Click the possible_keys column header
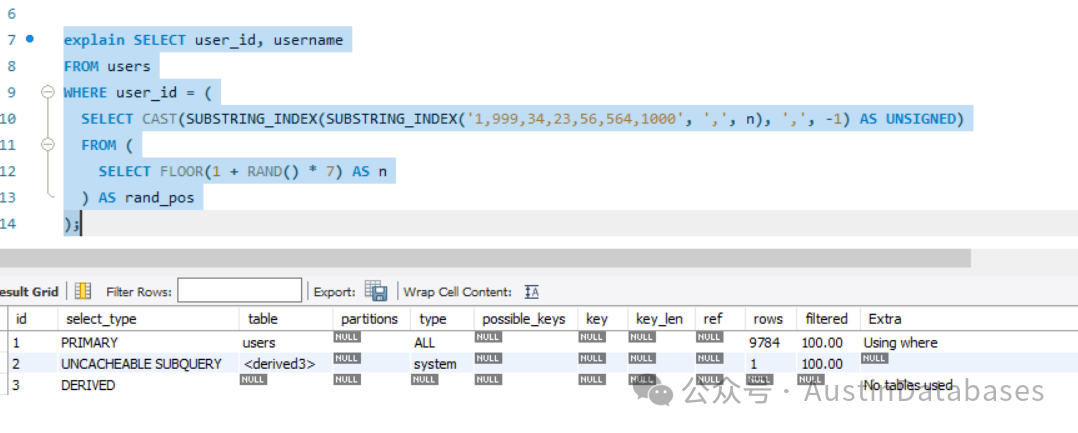 coord(524,319)
